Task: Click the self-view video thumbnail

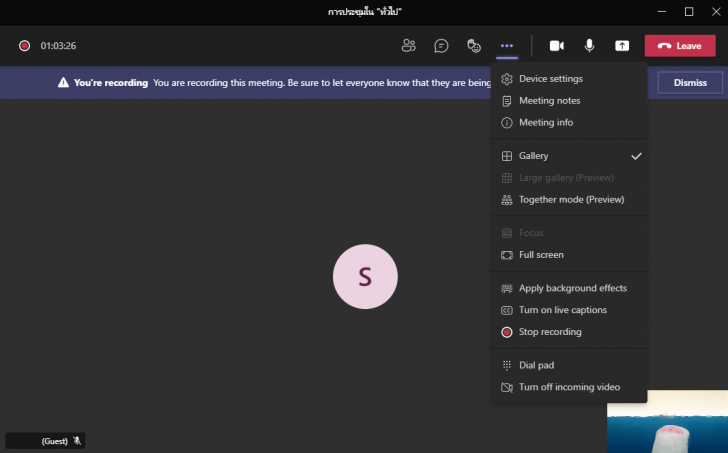Action: [667, 421]
